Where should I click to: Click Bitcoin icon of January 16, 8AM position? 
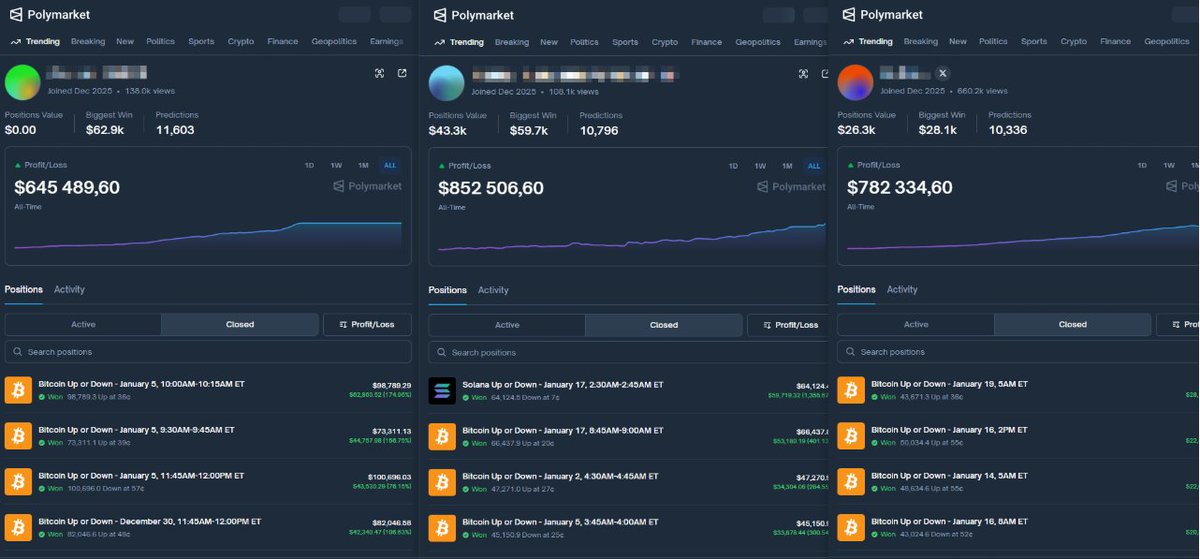coord(851,527)
